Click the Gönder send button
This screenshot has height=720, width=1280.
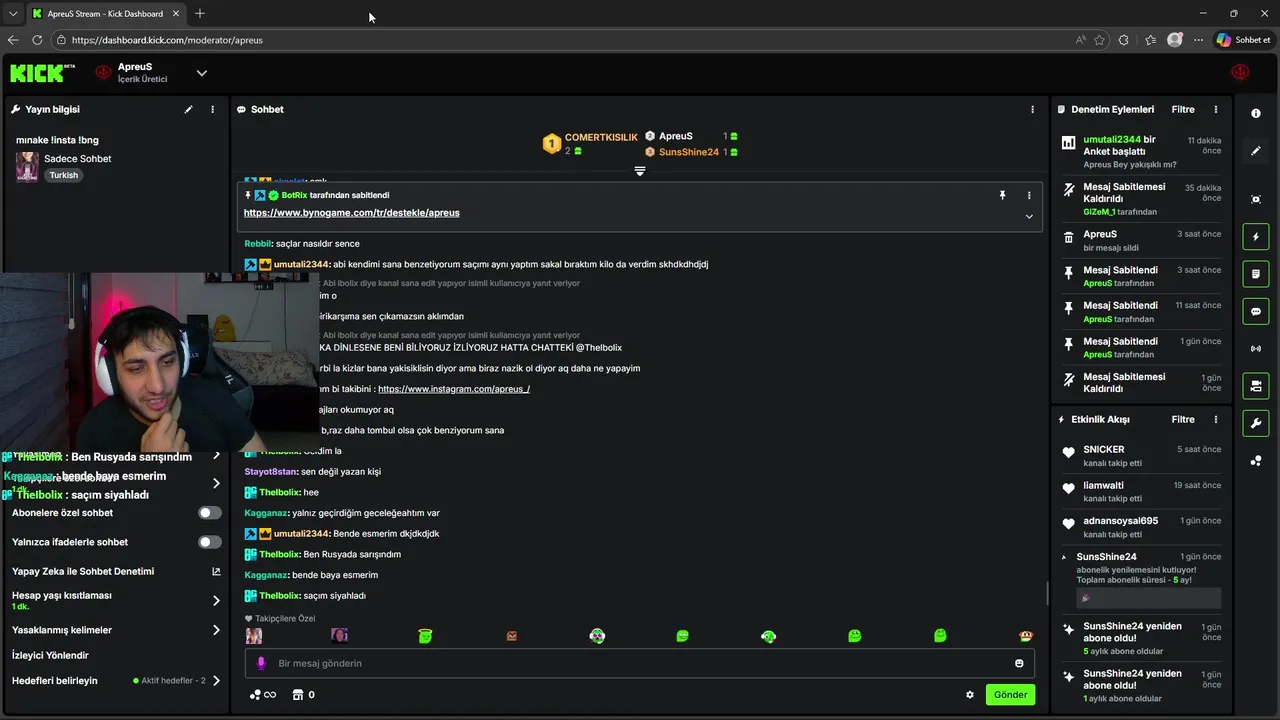tap(1010, 695)
